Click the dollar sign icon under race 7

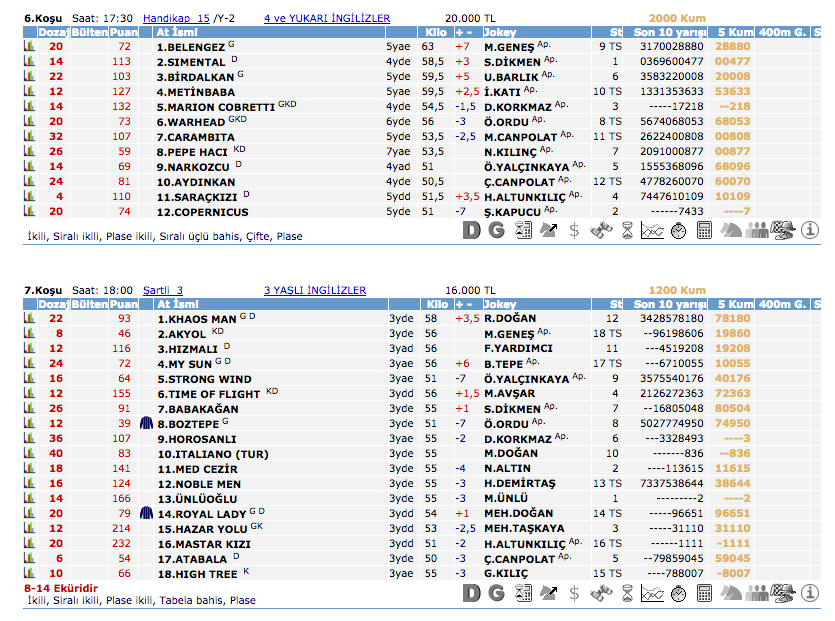(x=574, y=595)
